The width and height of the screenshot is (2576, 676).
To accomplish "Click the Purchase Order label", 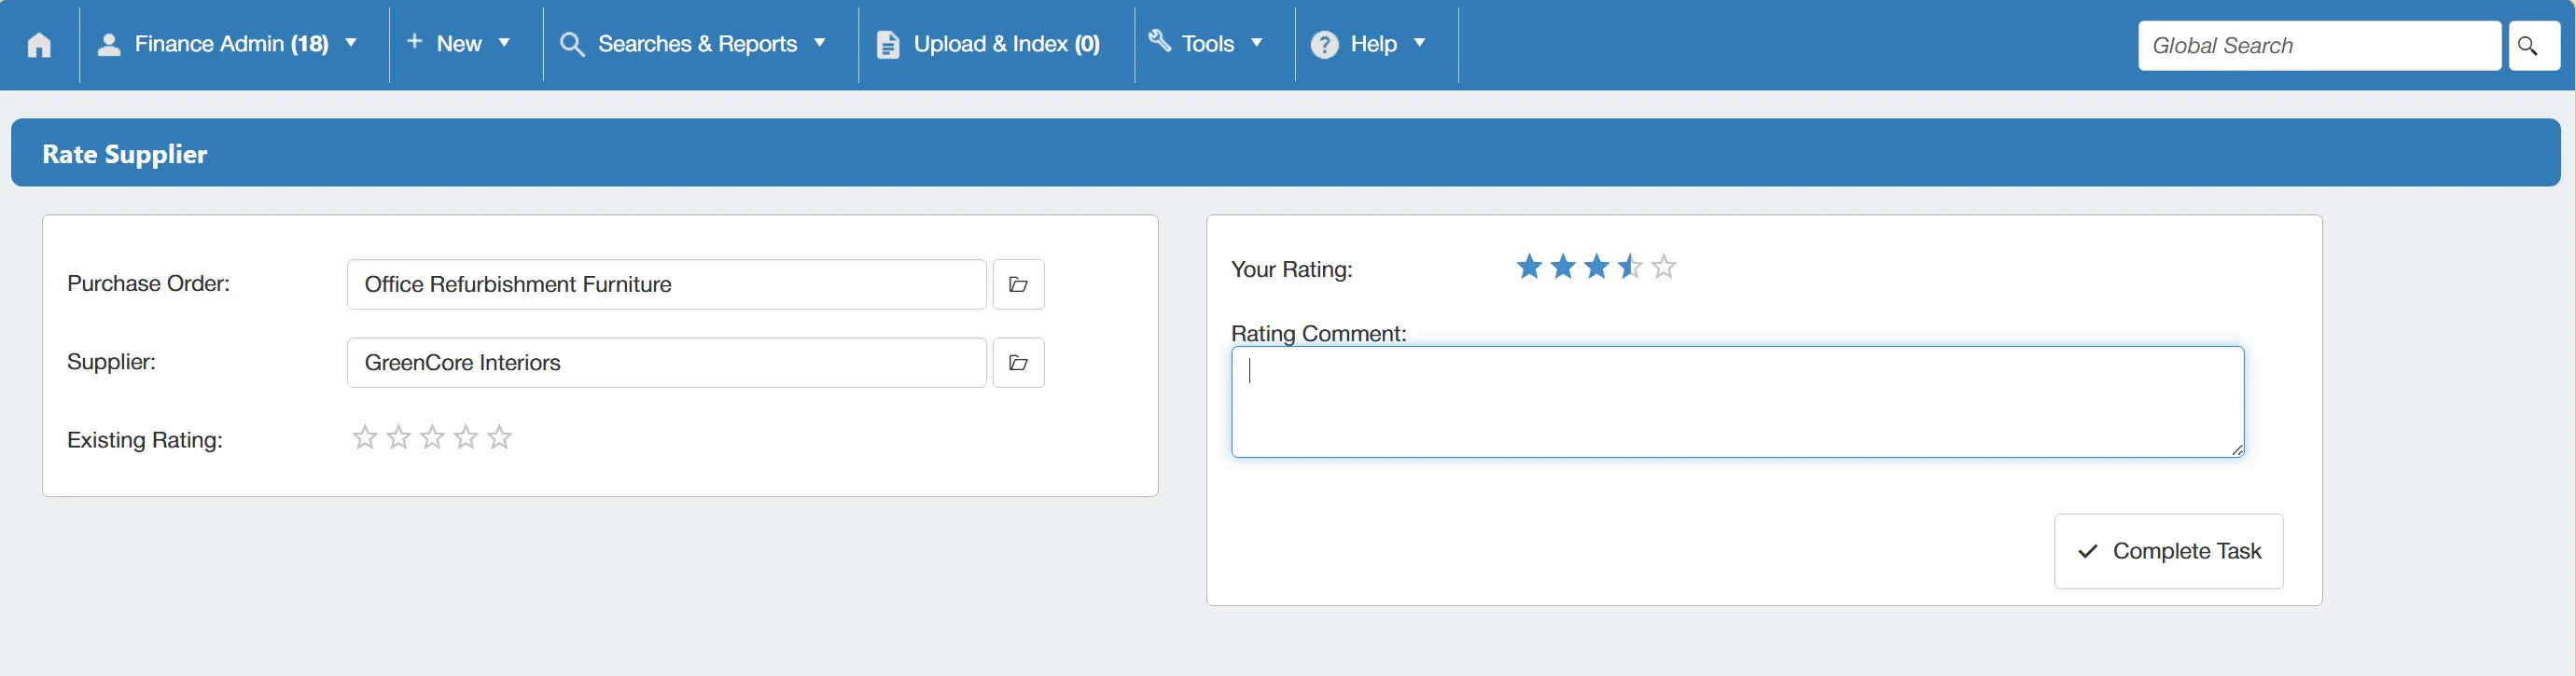I will [x=148, y=284].
